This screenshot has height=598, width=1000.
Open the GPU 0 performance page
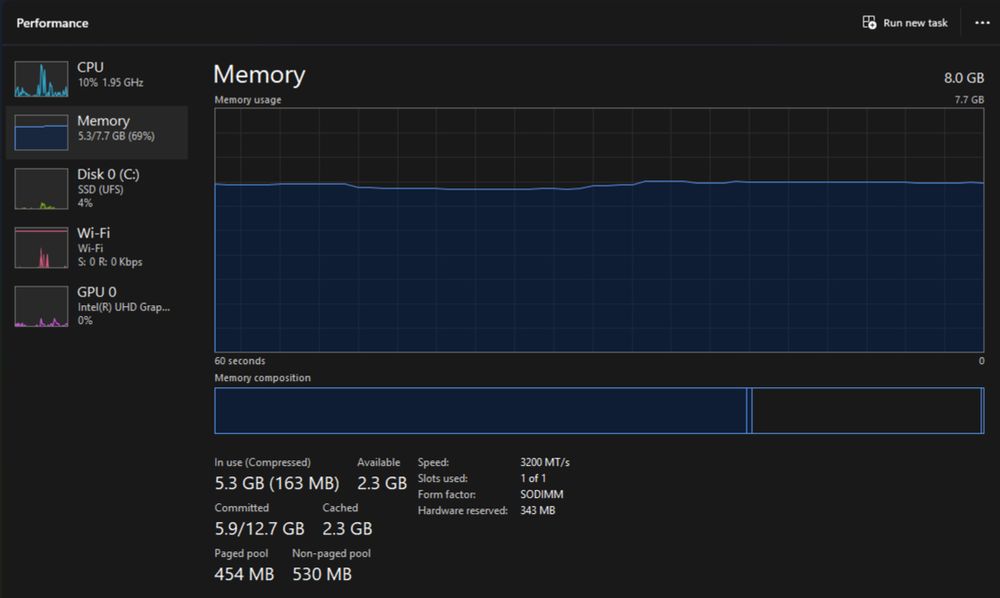pyautogui.click(x=97, y=306)
